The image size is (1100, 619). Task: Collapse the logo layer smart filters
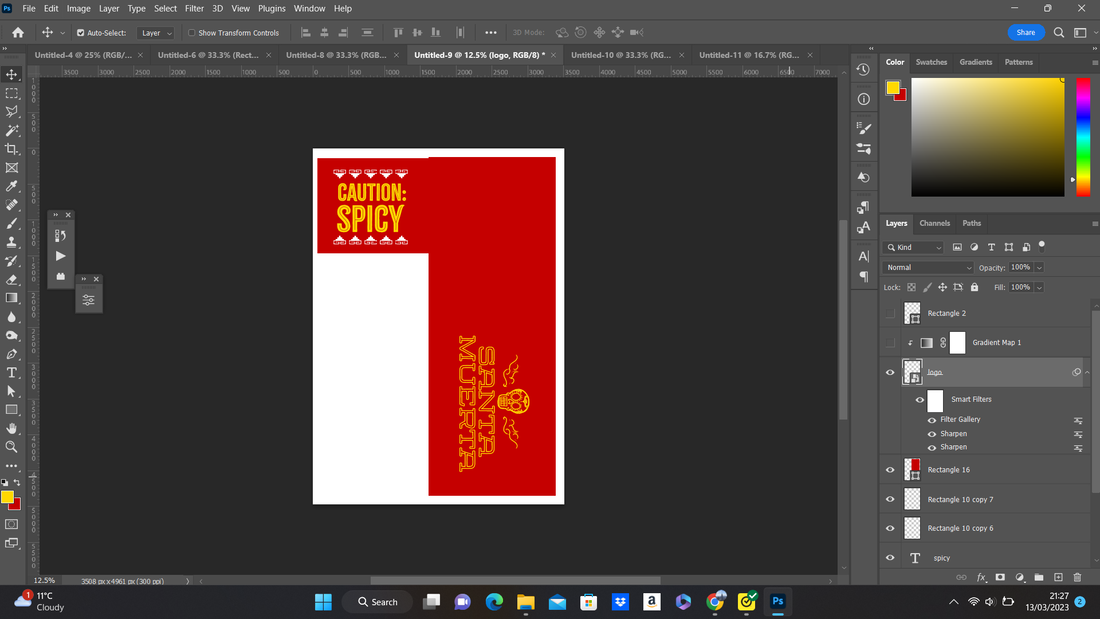click(x=1087, y=372)
